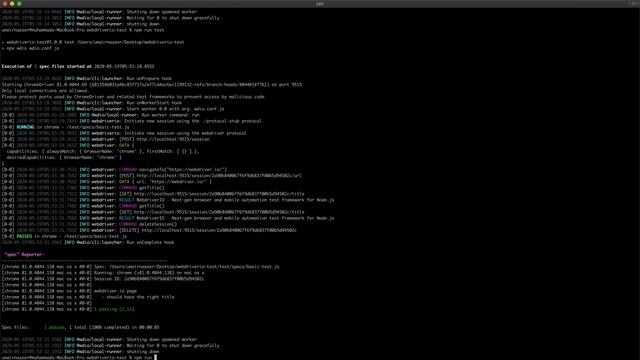This screenshot has height=360, width=640.
Task: Click the '"spec" Reporter:' heading
Action: click(x=24, y=255)
